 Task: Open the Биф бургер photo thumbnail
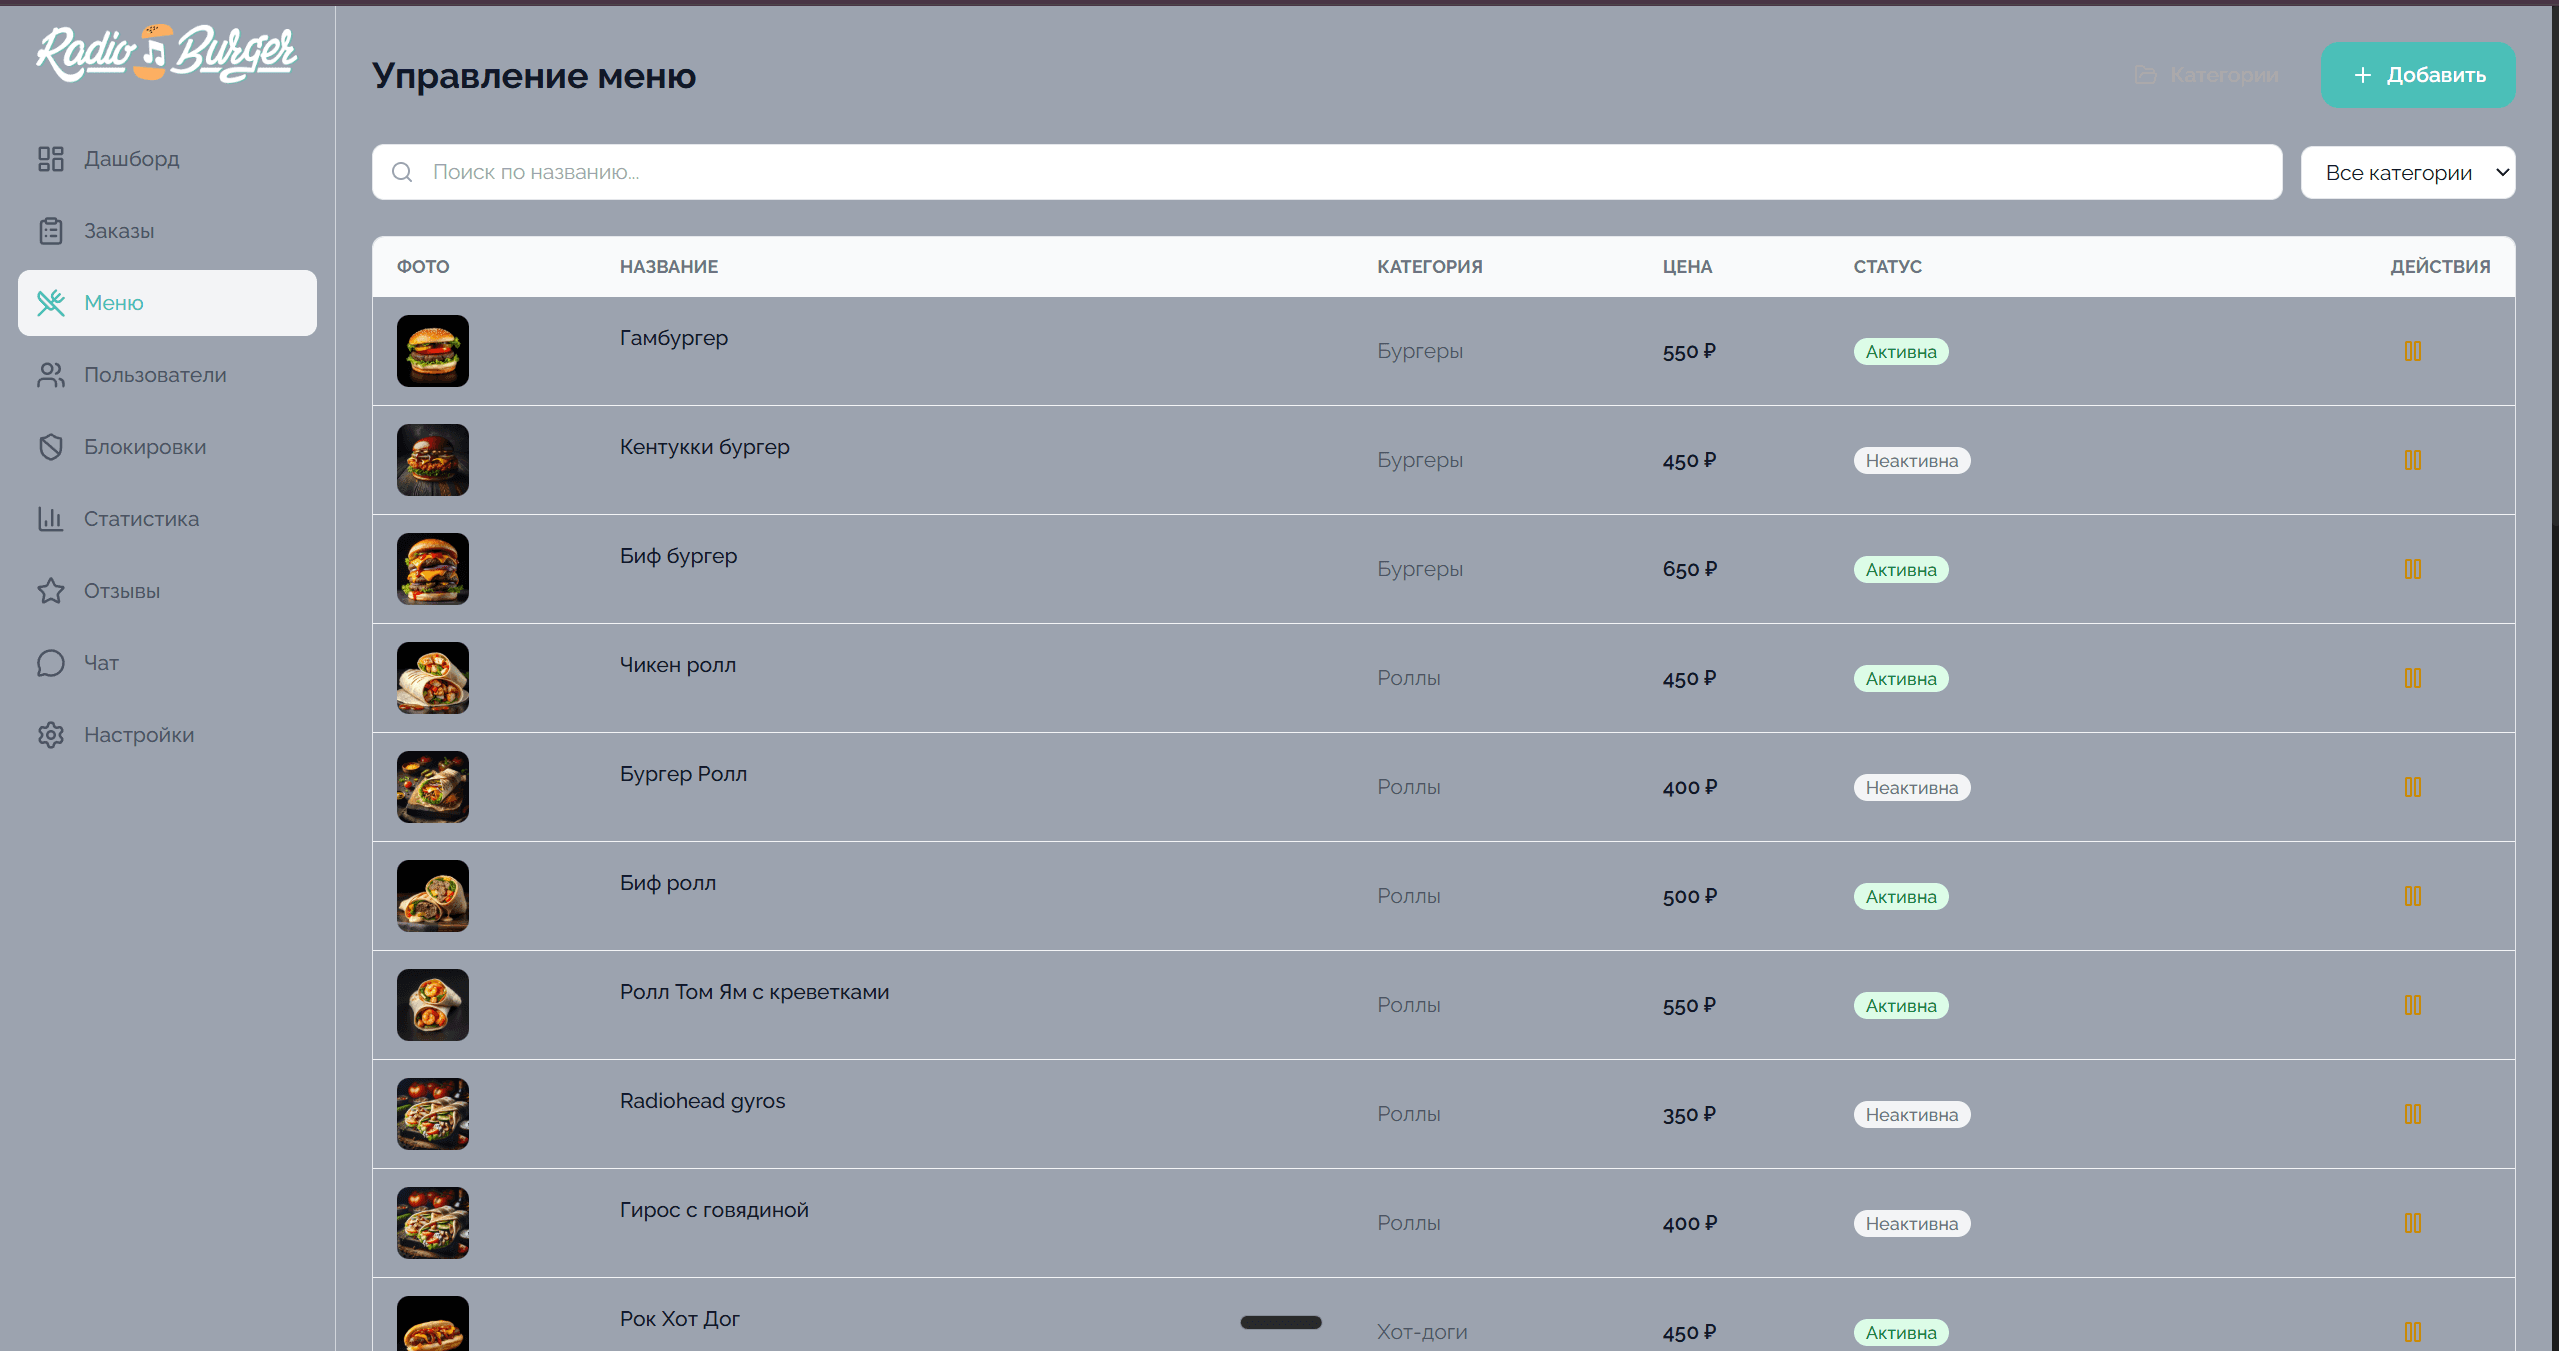click(433, 569)
